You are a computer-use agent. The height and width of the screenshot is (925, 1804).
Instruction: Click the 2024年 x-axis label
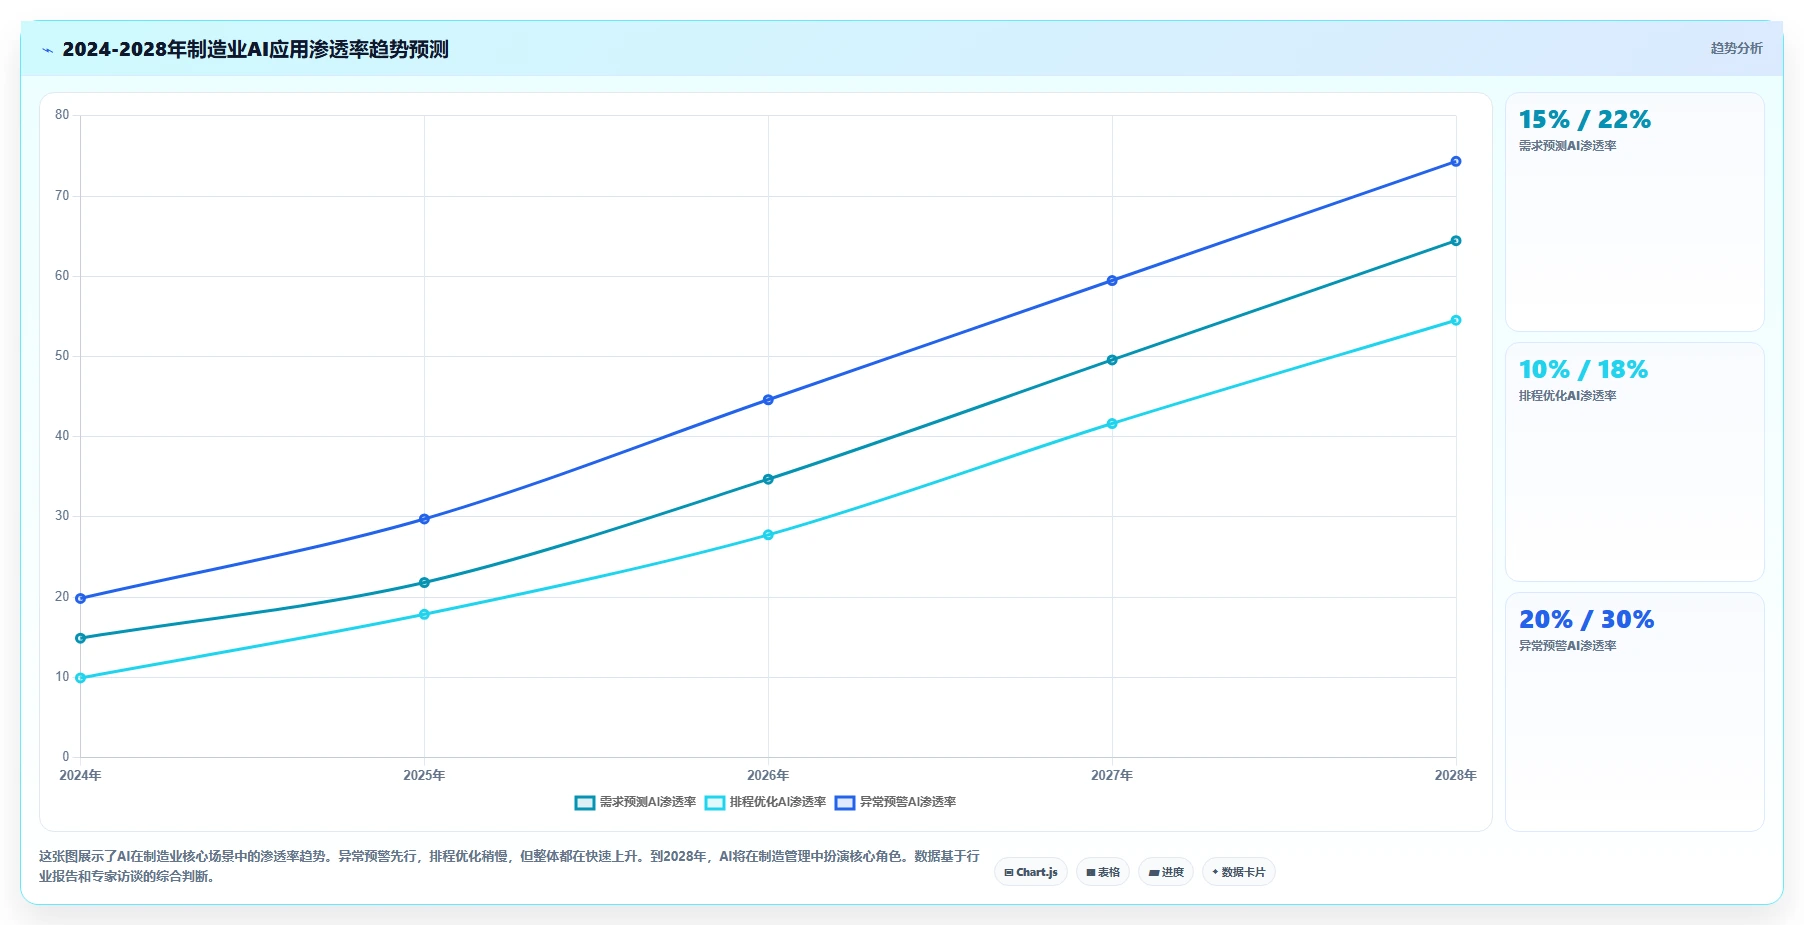coord(80,775)
